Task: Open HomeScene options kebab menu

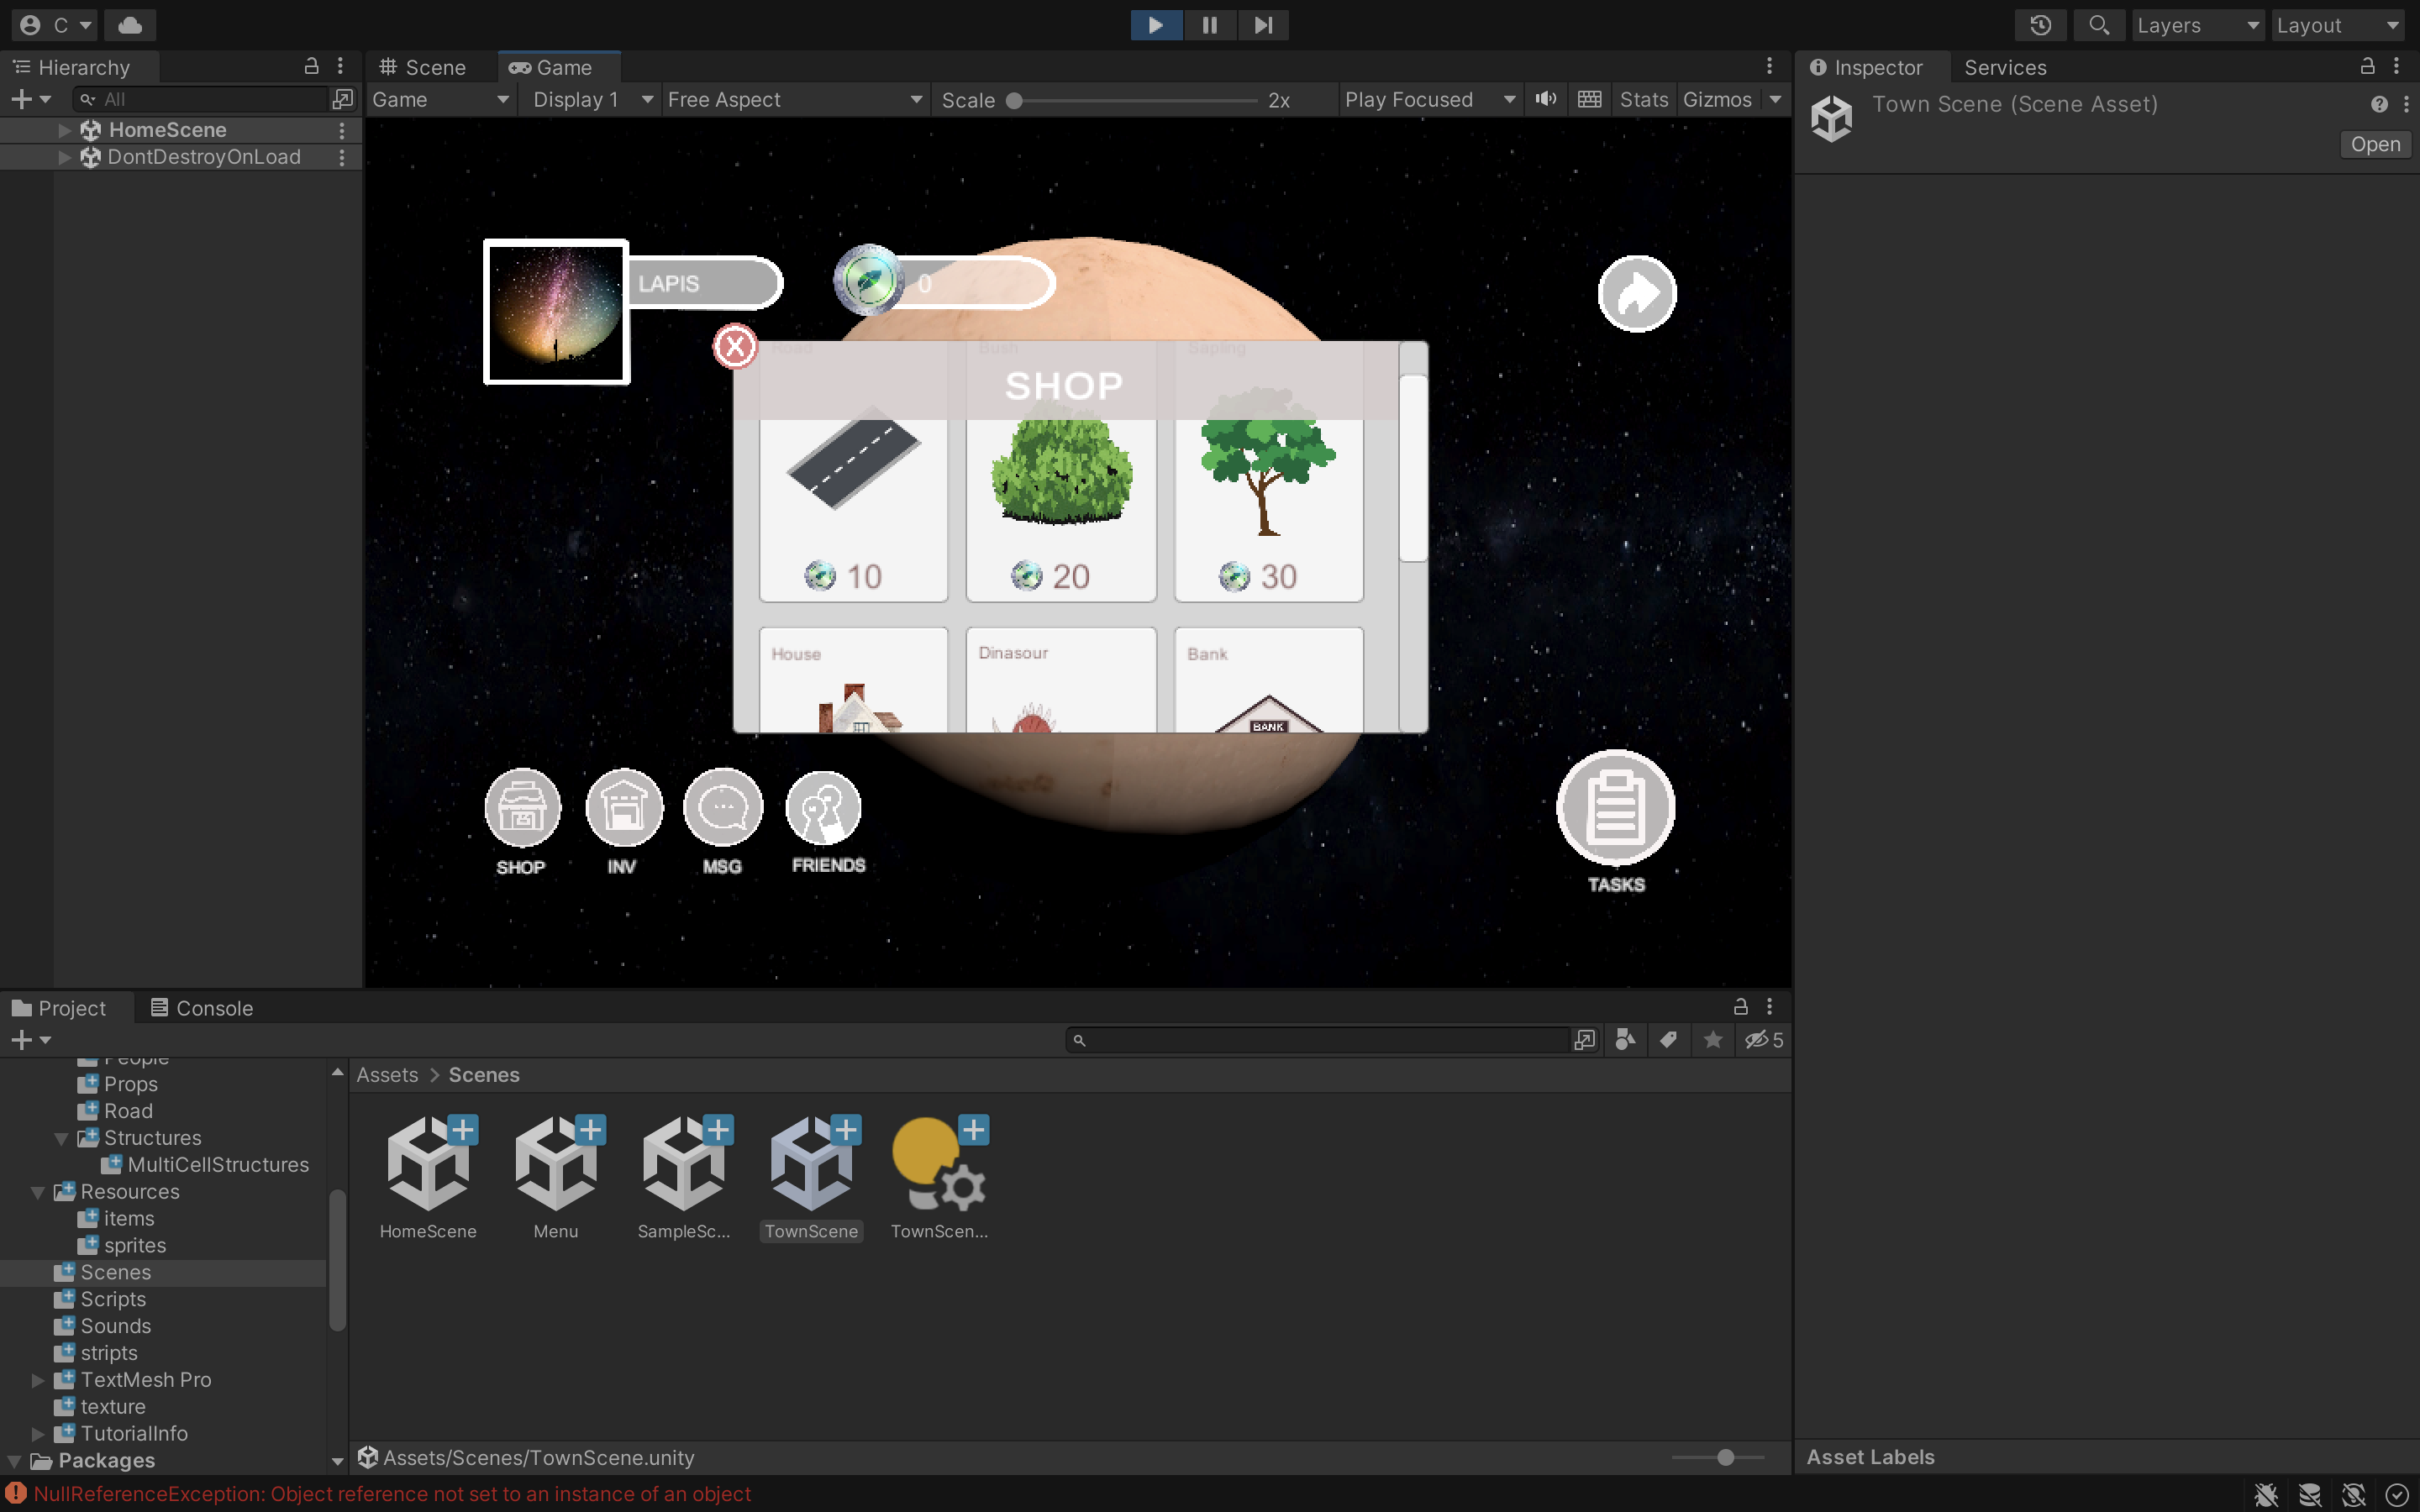Action: coord(342,130)
